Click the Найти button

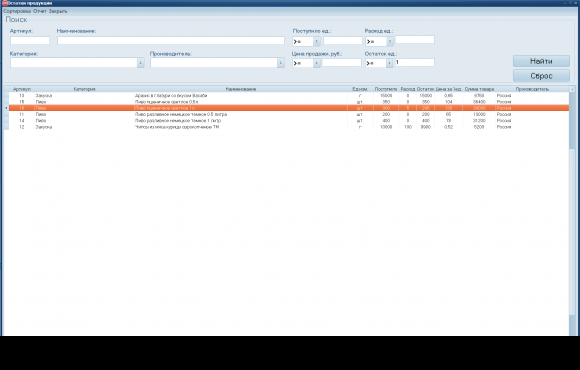[541, 61]
